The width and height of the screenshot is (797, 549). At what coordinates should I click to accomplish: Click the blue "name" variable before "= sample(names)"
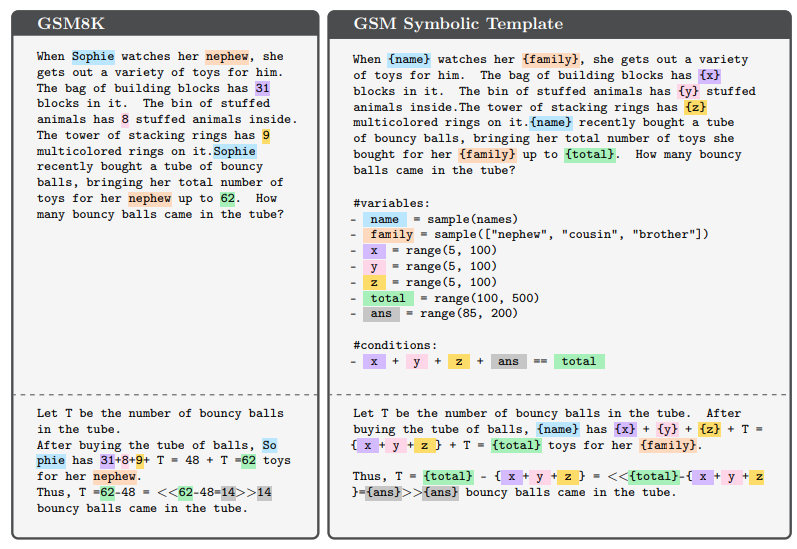coord(385,219)
